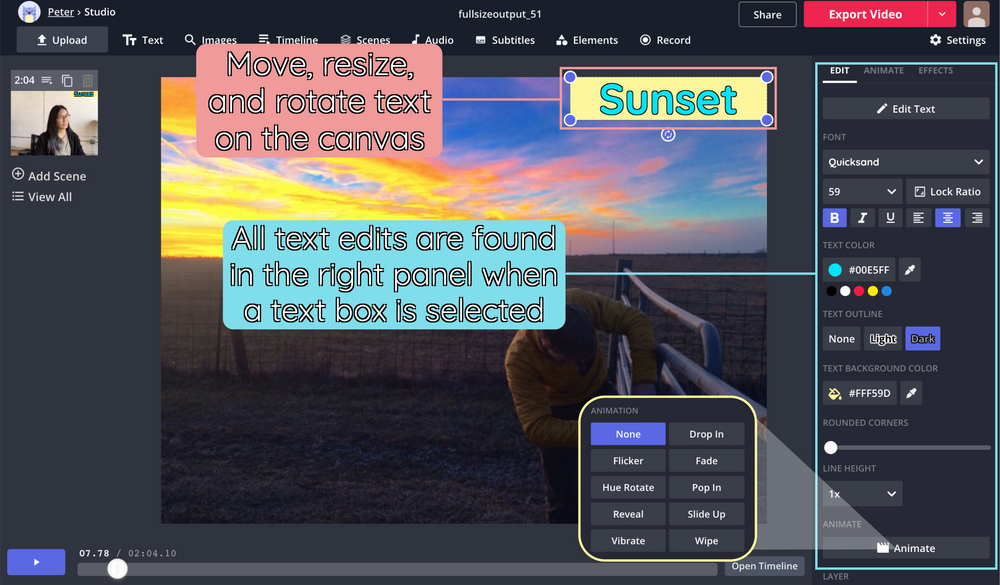Select the red text color swatch

tap(861, 291)
